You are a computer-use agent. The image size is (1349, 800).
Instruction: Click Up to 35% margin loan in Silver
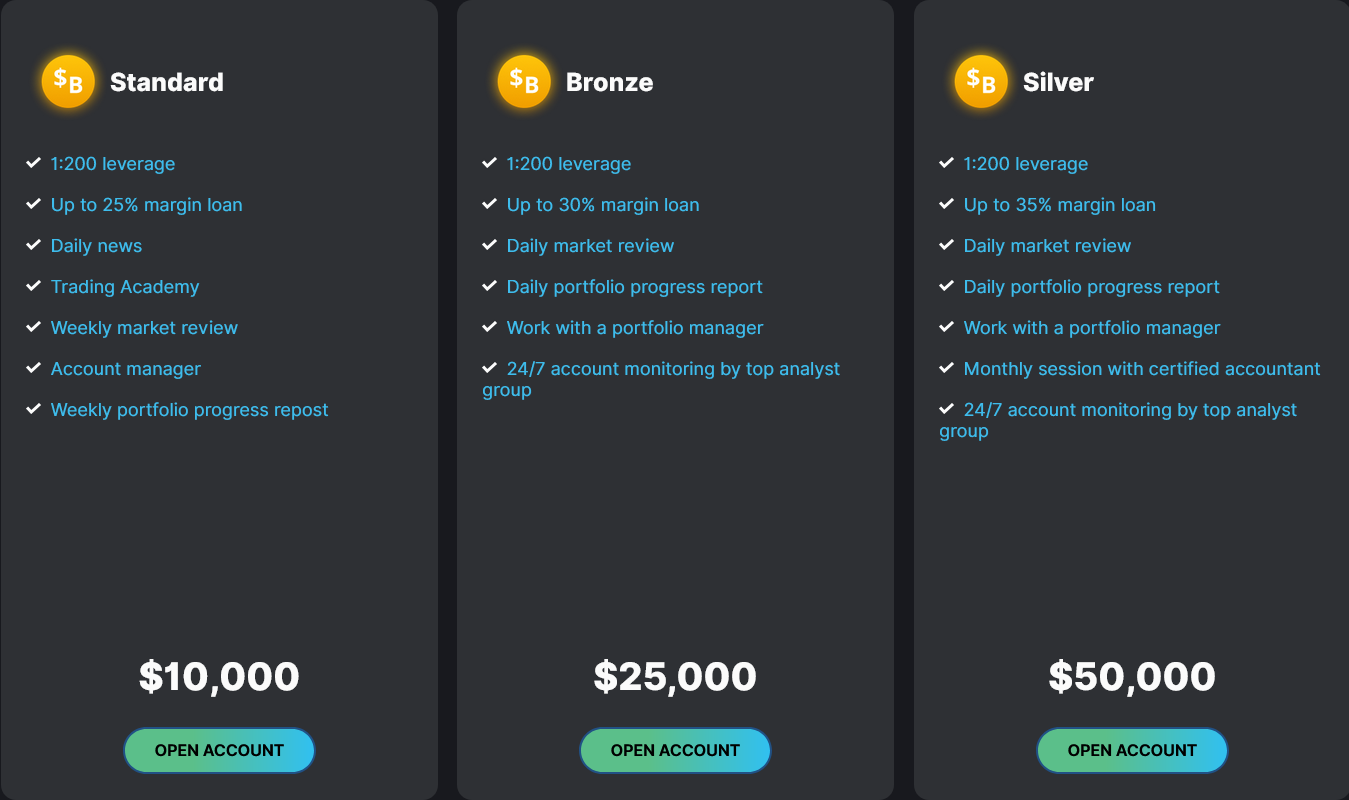tap(1059, 205)
